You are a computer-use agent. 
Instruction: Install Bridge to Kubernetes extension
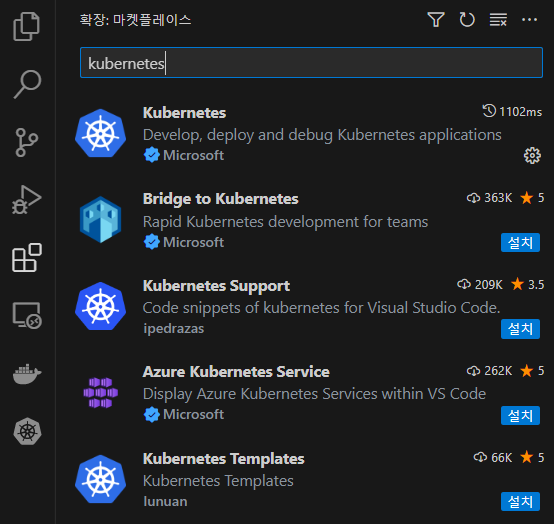pos(520,242)
